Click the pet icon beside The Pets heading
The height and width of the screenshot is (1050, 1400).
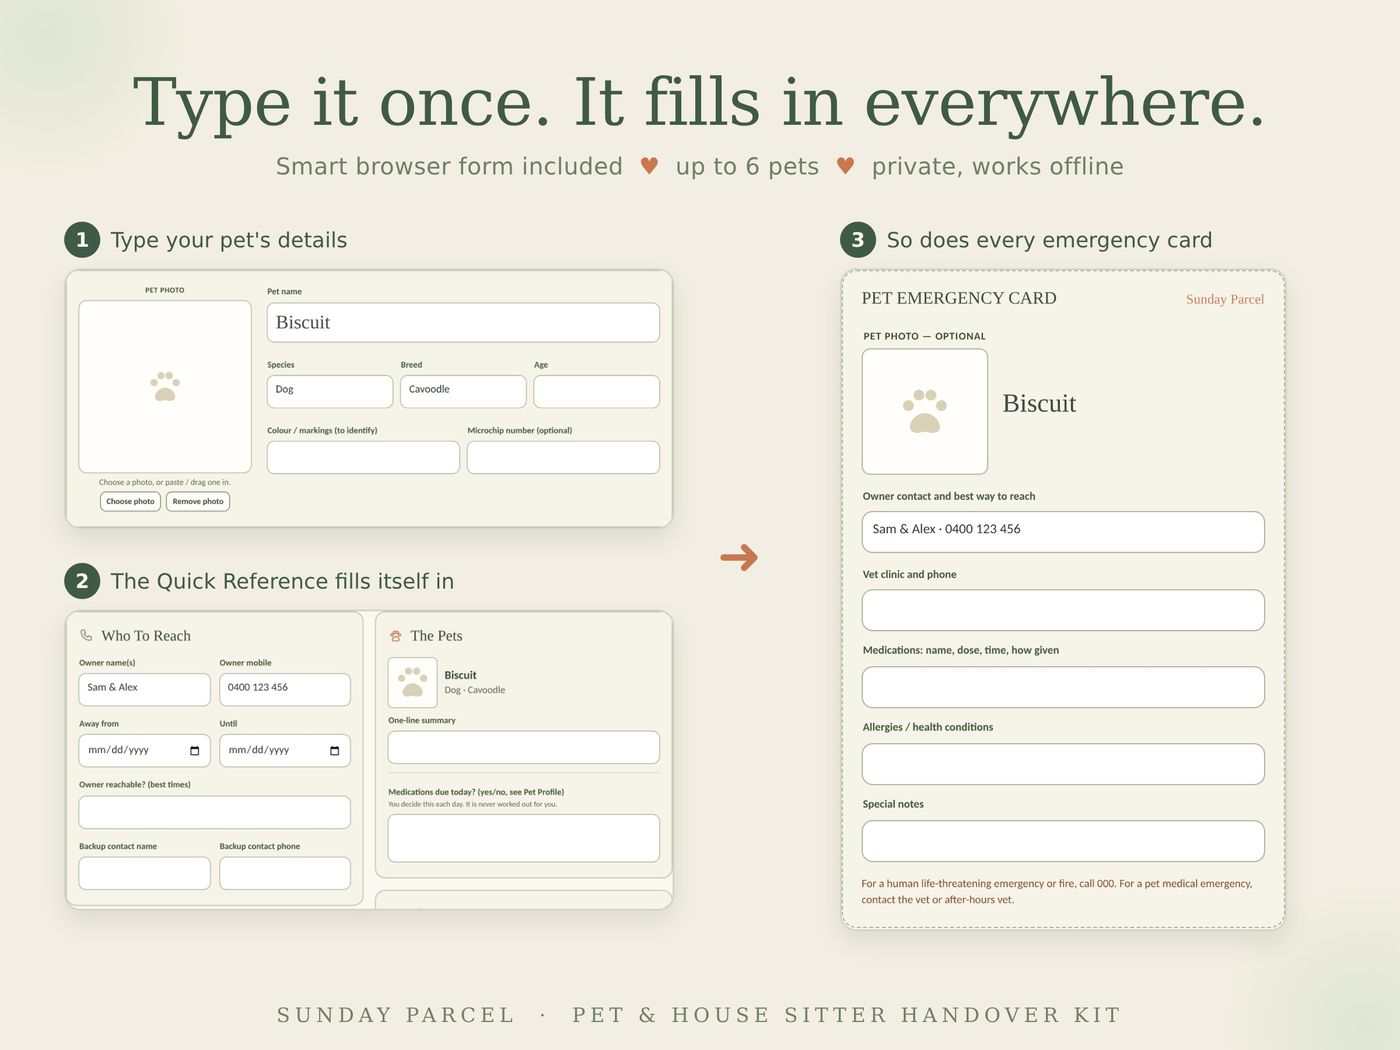click(395, 636)
